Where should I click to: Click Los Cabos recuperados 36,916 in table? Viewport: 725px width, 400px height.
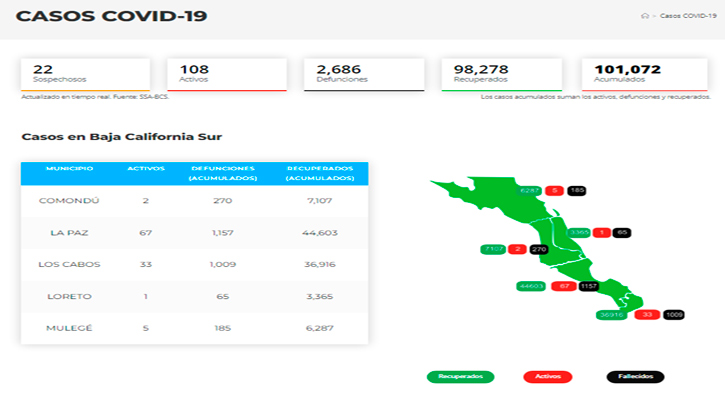320,265
